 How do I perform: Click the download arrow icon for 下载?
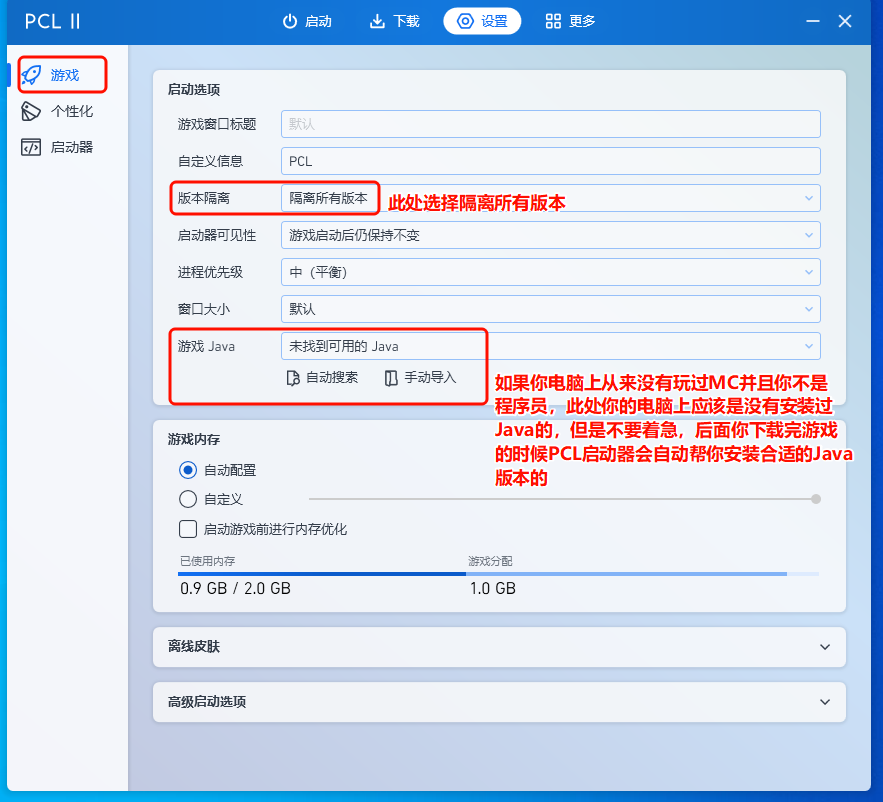(x=377, y=21)
